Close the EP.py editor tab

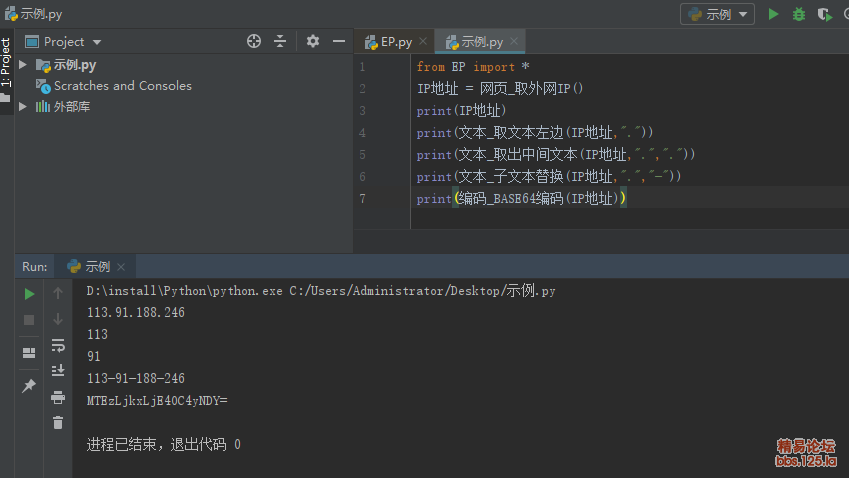(x=423, y=41)
